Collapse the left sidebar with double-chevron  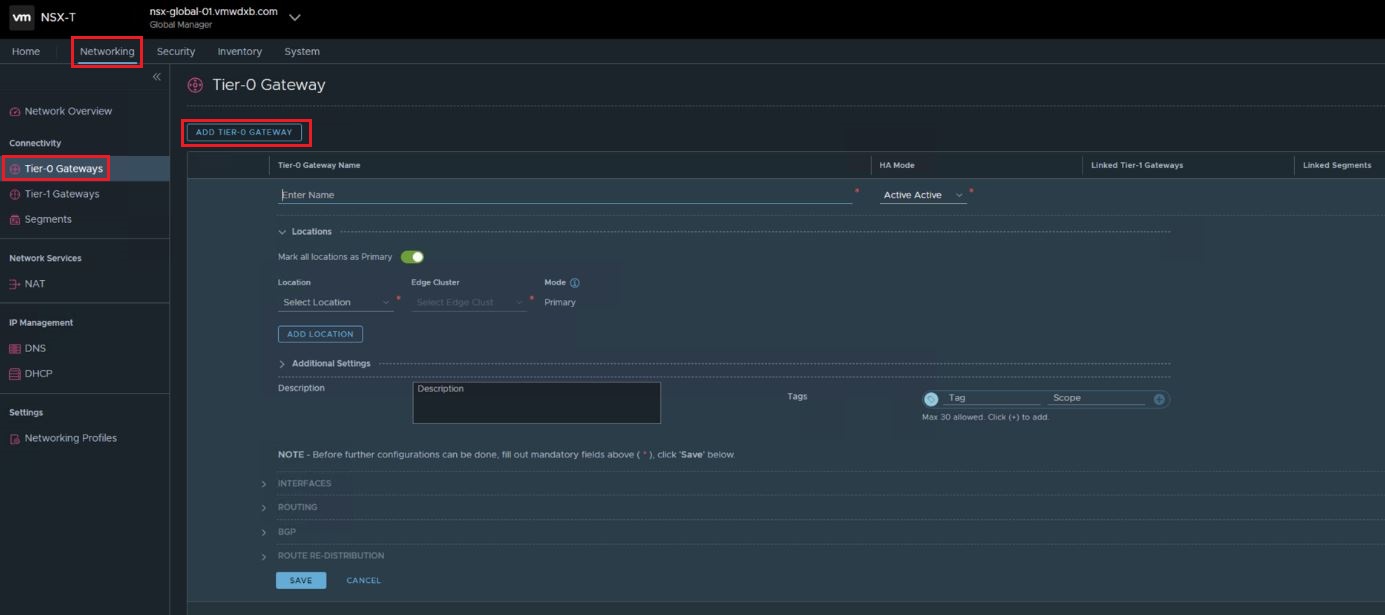156,77
